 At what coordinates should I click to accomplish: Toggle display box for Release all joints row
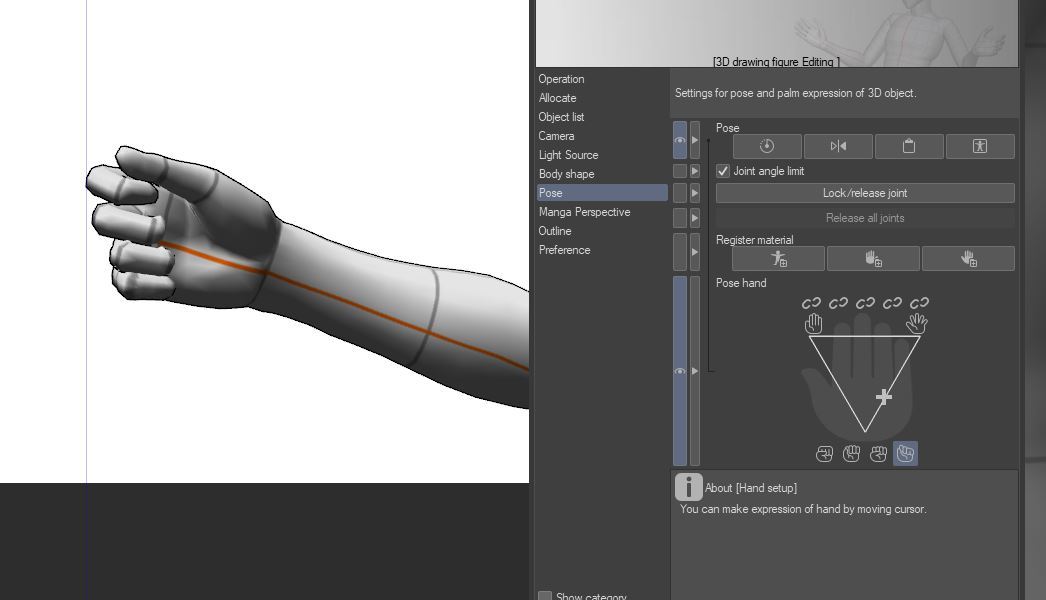pos(680,218)
